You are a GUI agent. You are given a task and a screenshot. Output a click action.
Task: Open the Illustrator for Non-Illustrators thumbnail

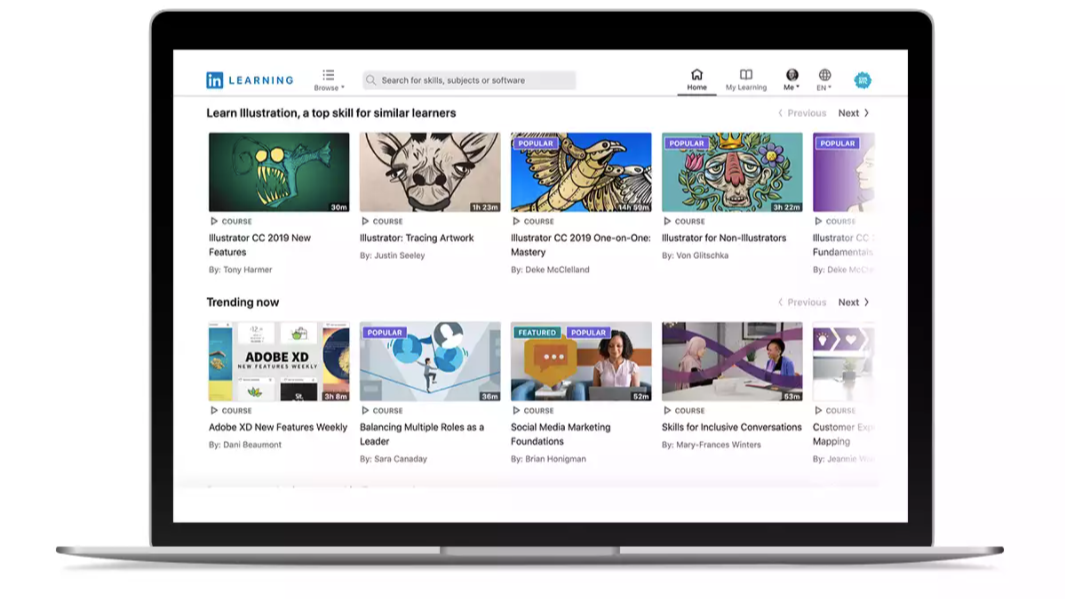(732, 172)
